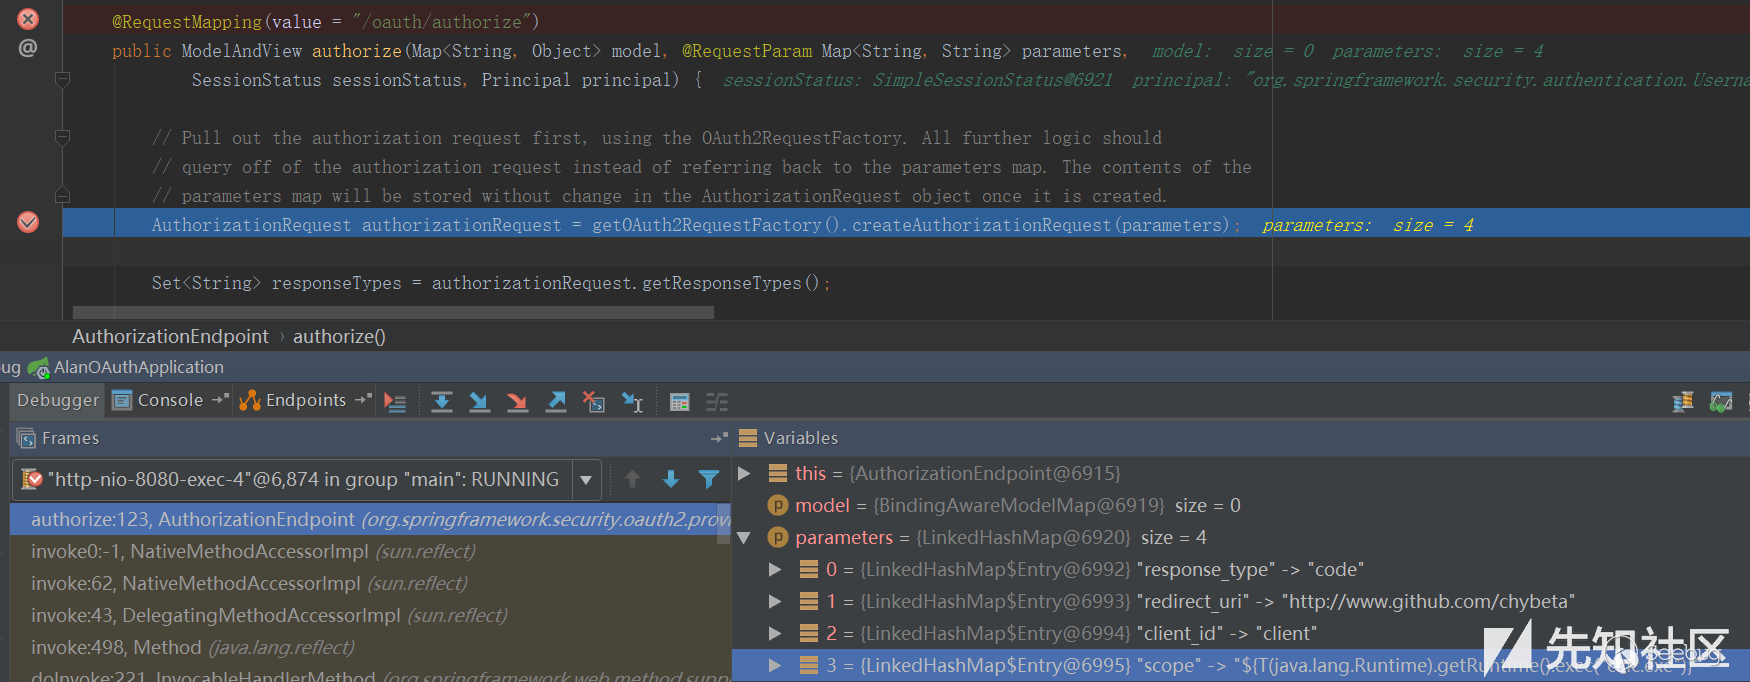Click the Step Into icon
Viewport: 1750px width, 682px height.
tap(479, 402)
